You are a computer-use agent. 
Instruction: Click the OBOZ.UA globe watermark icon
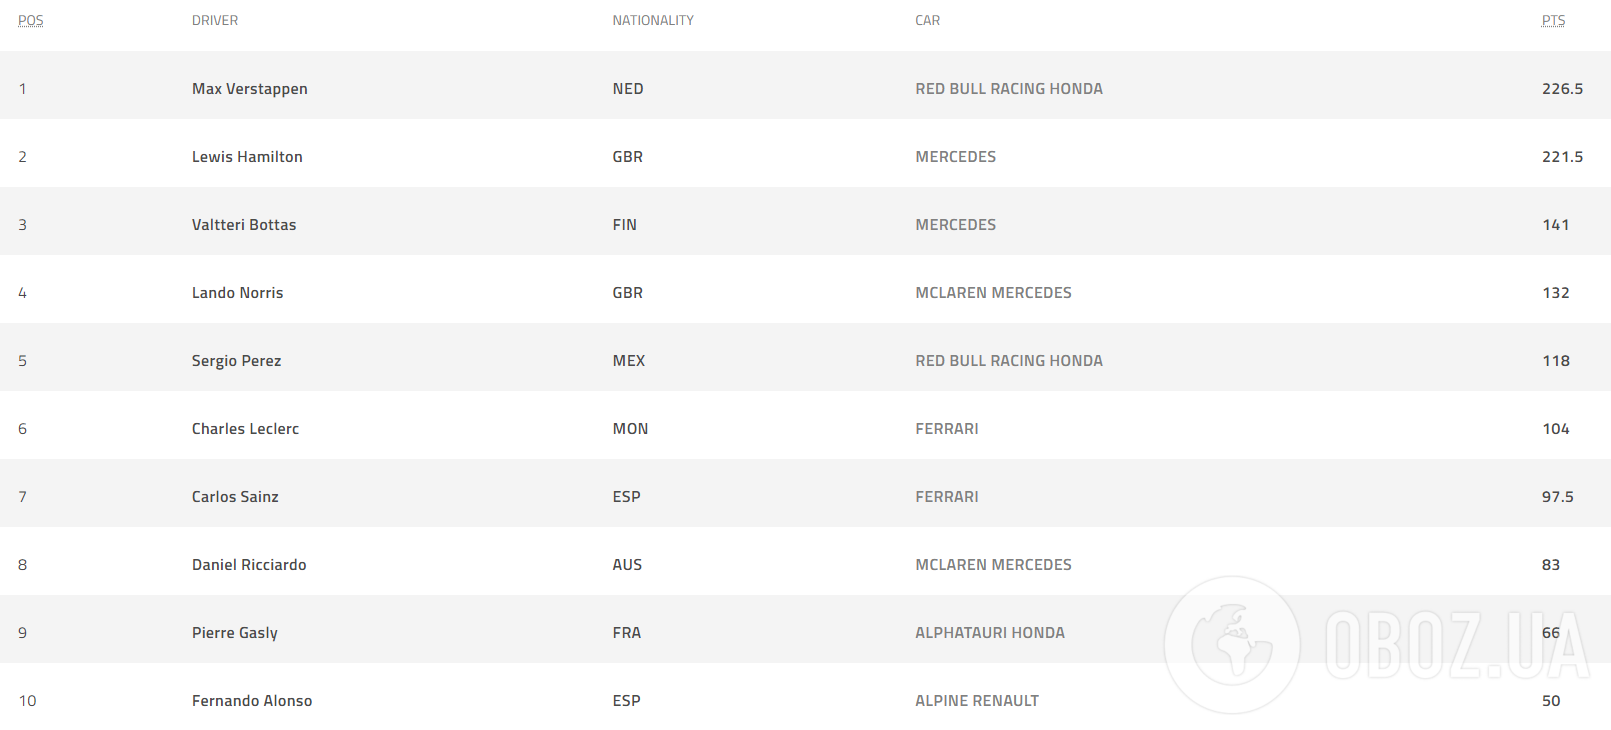1232,645
